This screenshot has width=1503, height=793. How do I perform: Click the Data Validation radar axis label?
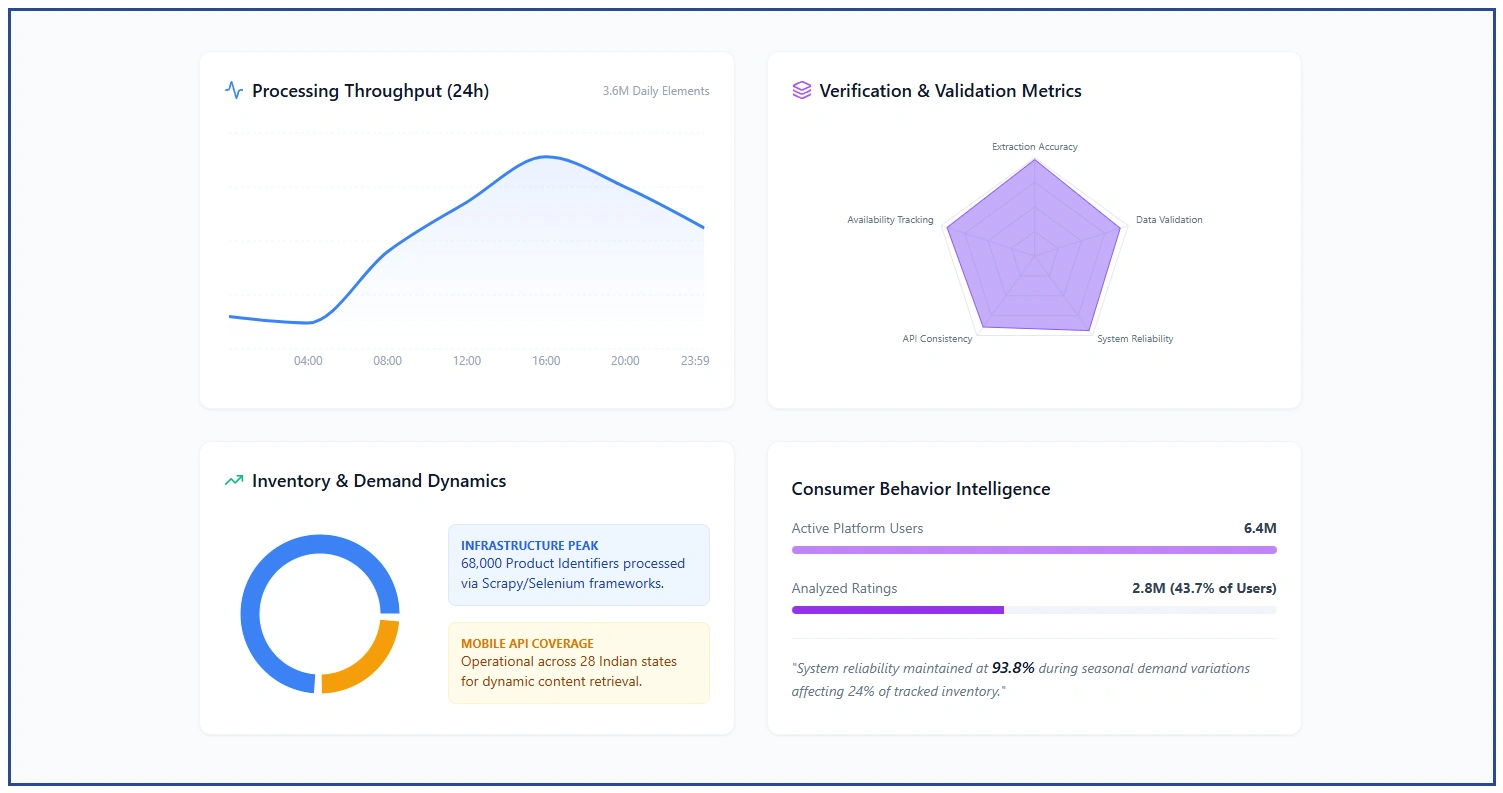1168,220
